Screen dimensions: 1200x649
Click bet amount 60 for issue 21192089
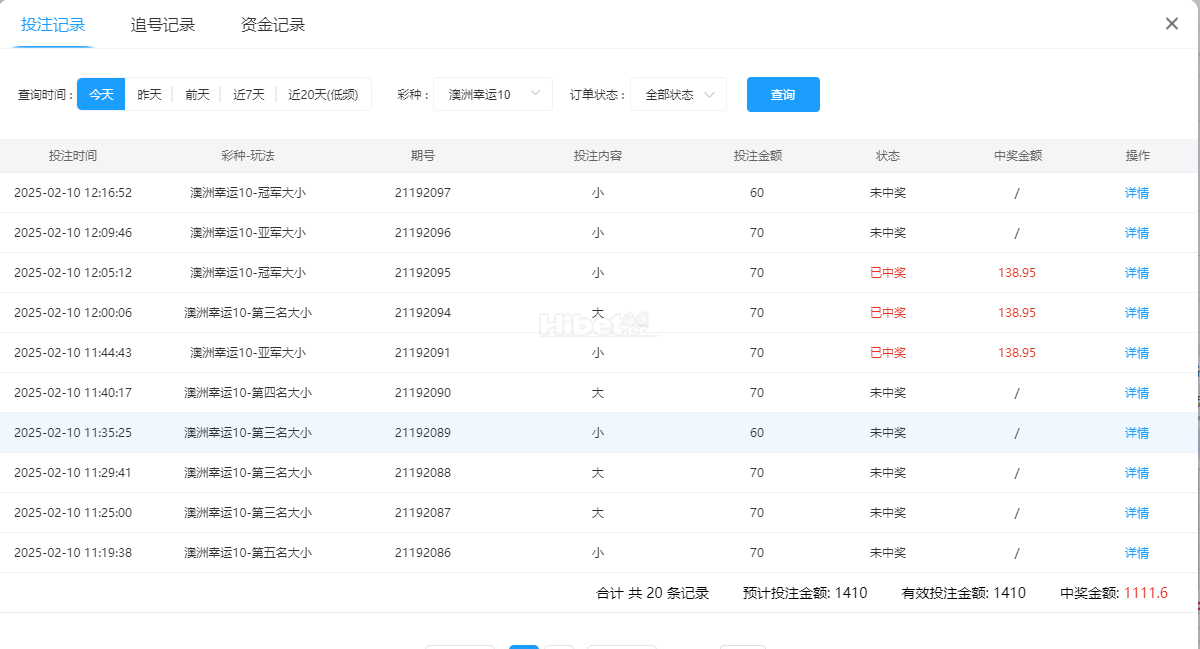pyautogui.click(x=757, y=433)
